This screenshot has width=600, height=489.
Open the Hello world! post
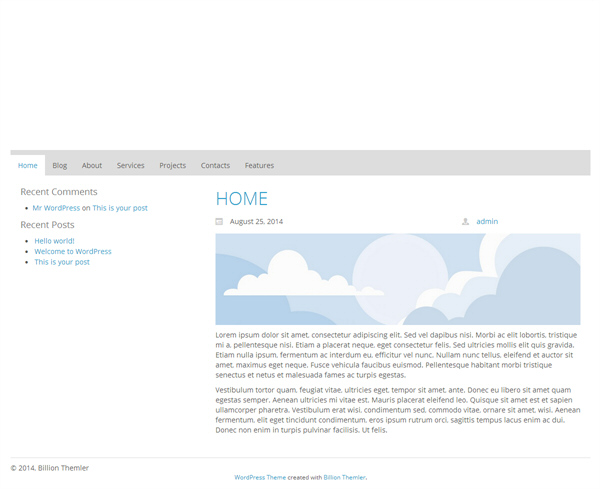(54, 241)
